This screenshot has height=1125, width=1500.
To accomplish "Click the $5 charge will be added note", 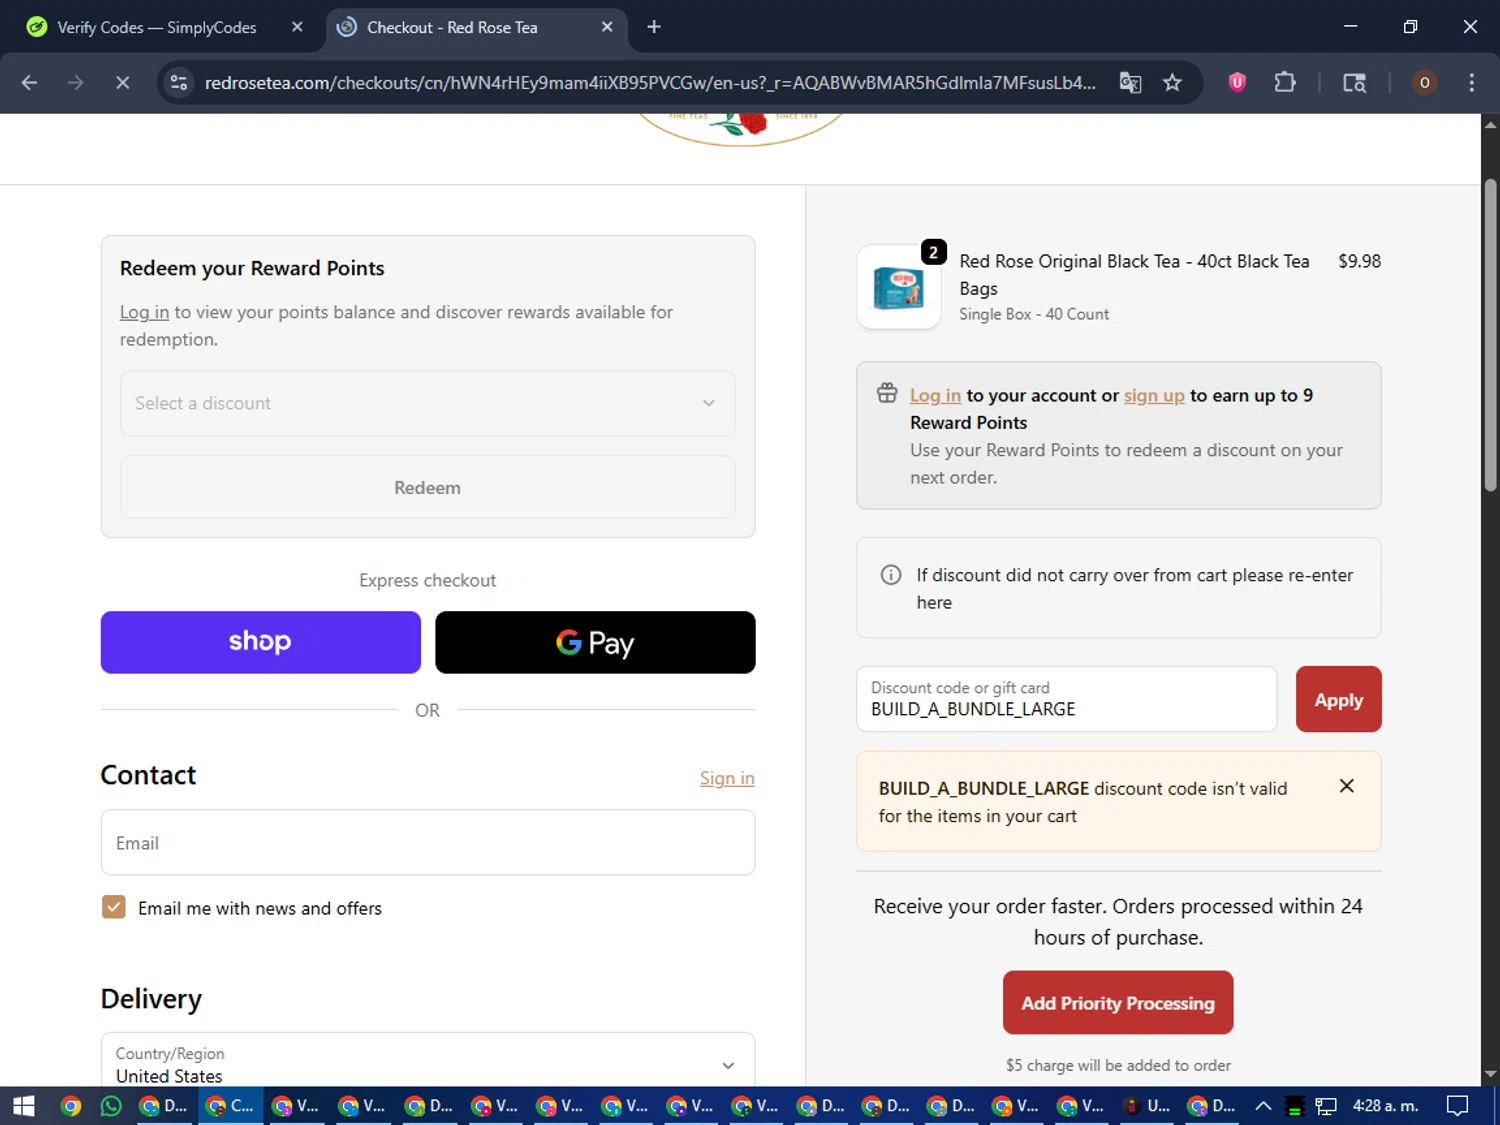I will pyautogui.click(x=1118, y=1065).
